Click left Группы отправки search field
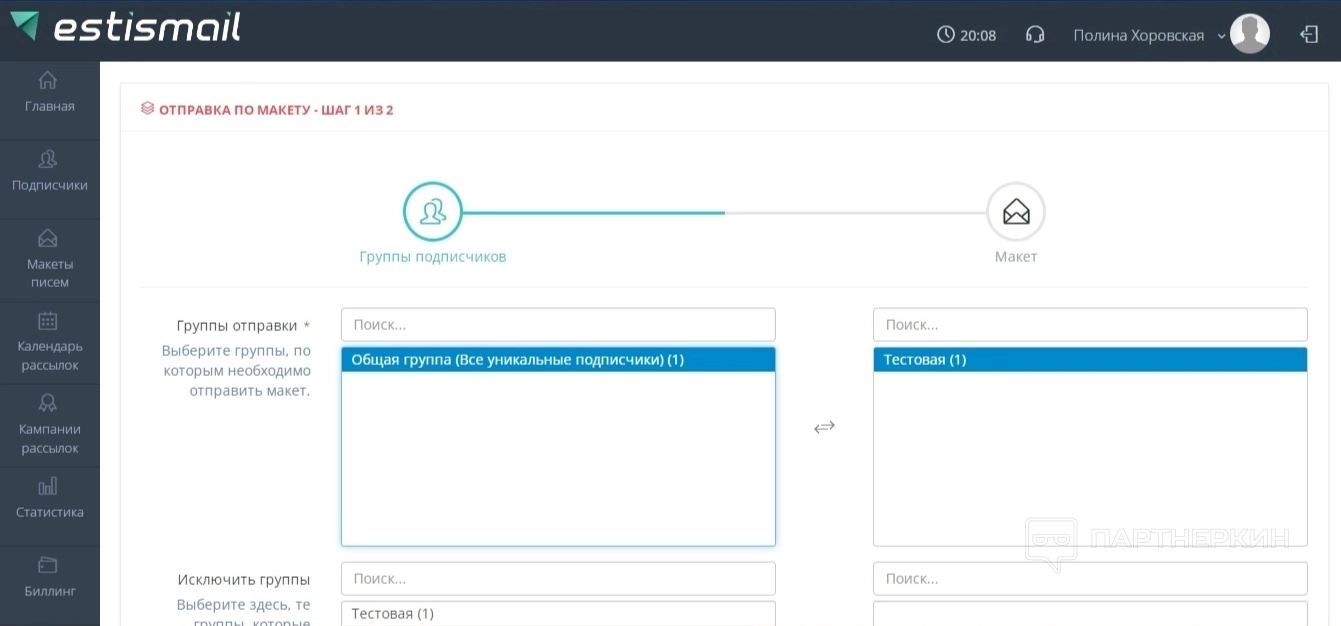Viewport: 1341px width, 626px height. click(558, 325)
